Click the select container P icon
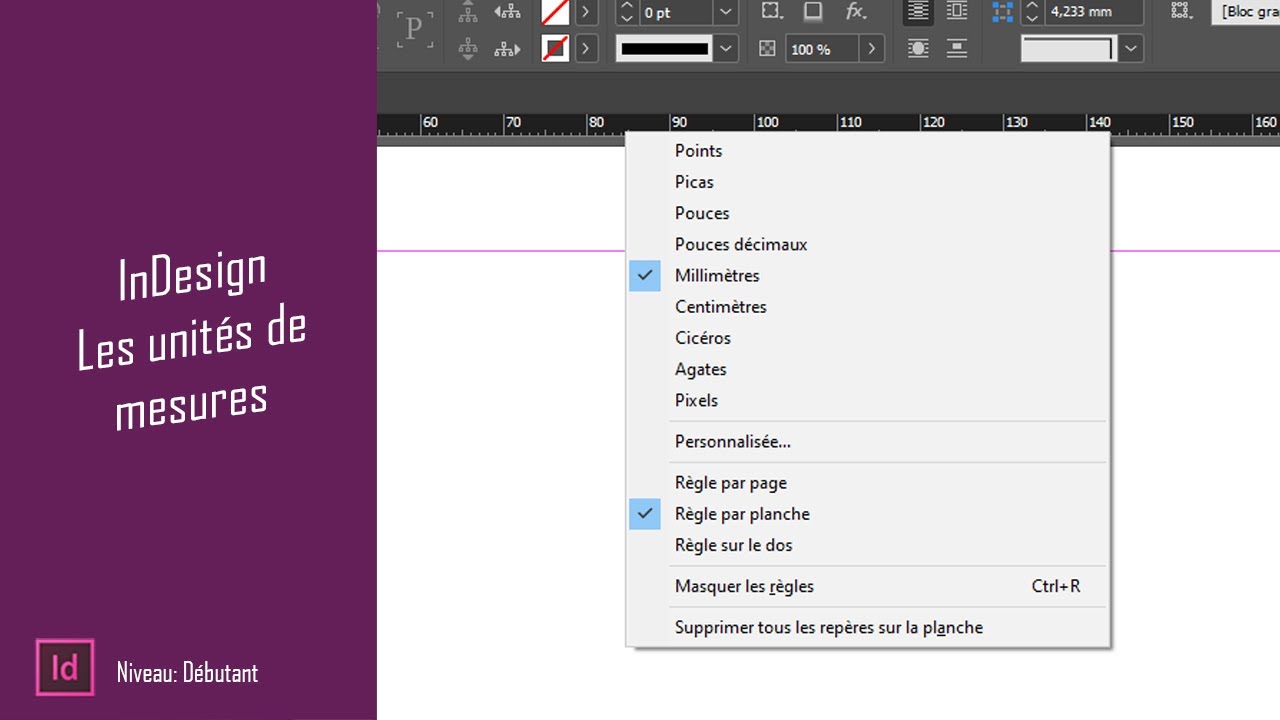Viewport: 1280px width, 720px height. [413, 28]
